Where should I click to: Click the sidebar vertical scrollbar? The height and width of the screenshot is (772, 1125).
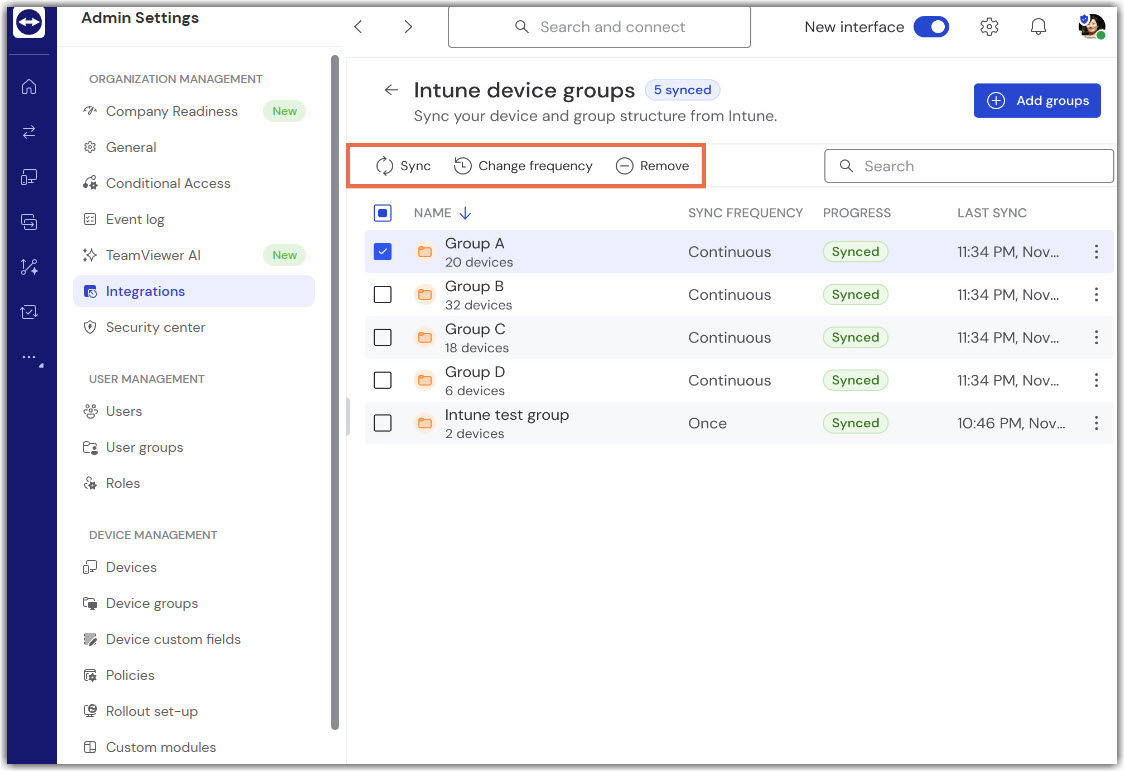[335, 392]
